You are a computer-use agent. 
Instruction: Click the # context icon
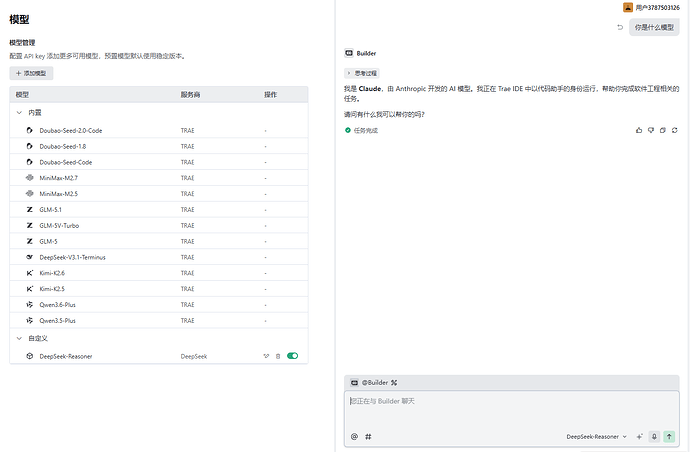pyautogui.click(x=368, y=437)
